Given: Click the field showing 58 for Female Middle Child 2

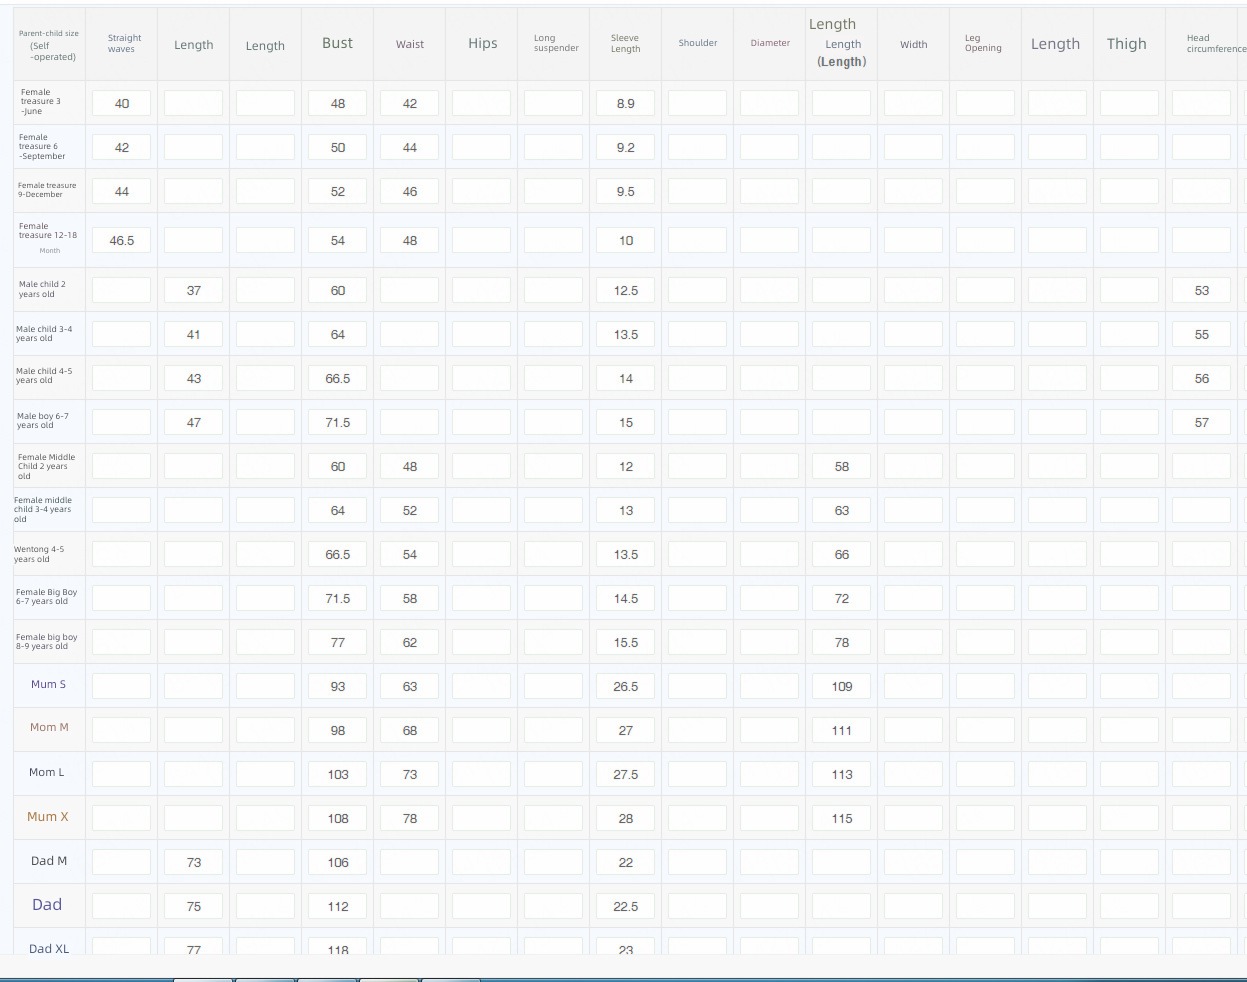Looking at the screenshot, I should 842,466.
